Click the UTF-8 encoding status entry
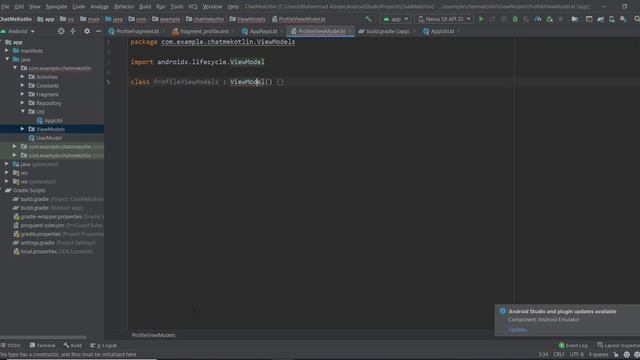 [576, 354]
